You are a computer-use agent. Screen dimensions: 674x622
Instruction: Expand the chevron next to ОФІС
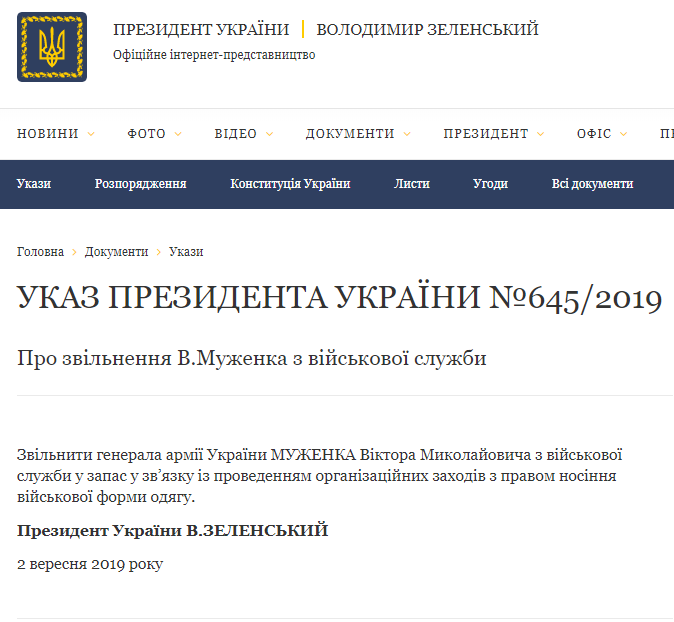pos(624,134)
